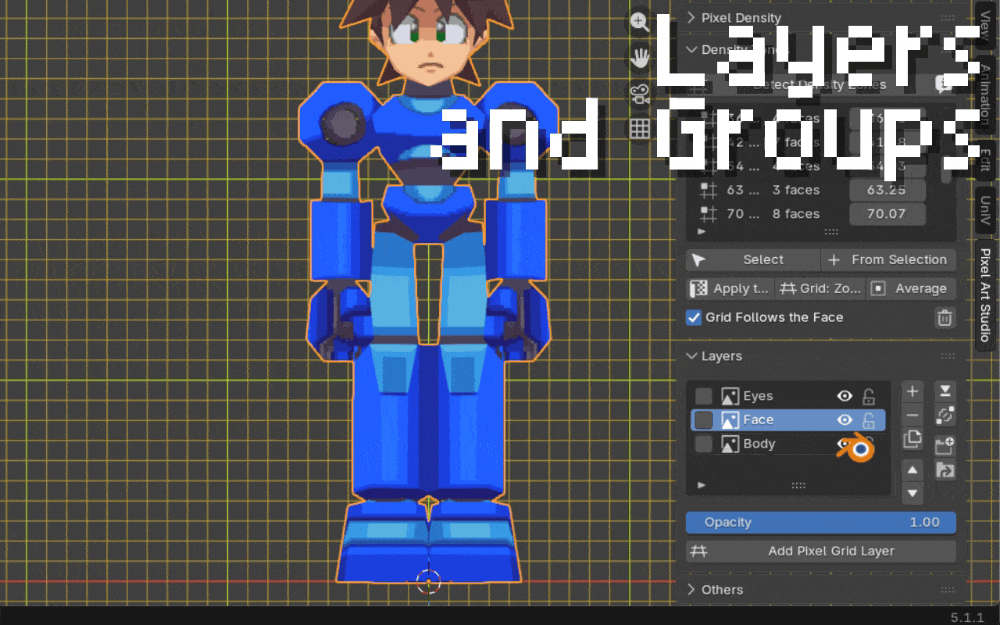Image resolution: width=1000 pixels, height=625 pixels.
Task: Click the Eyes layer image icon
Action: point(730,396)
